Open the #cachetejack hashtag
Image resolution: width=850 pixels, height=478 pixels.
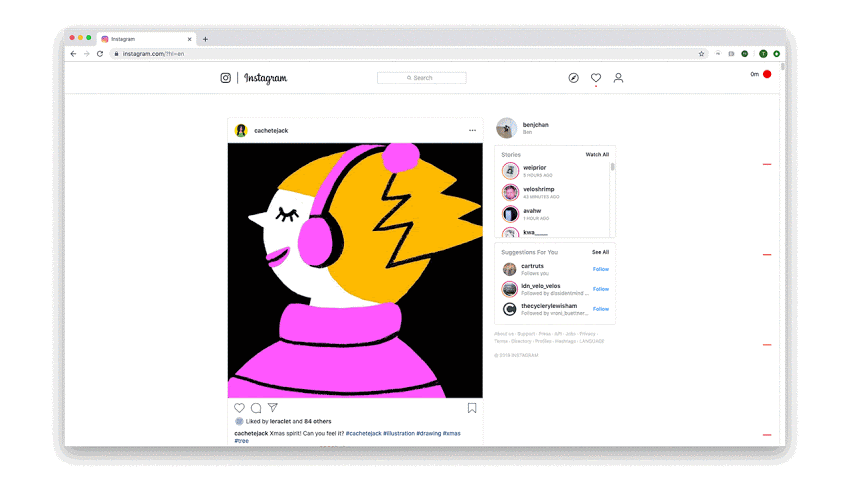point(363,434)
